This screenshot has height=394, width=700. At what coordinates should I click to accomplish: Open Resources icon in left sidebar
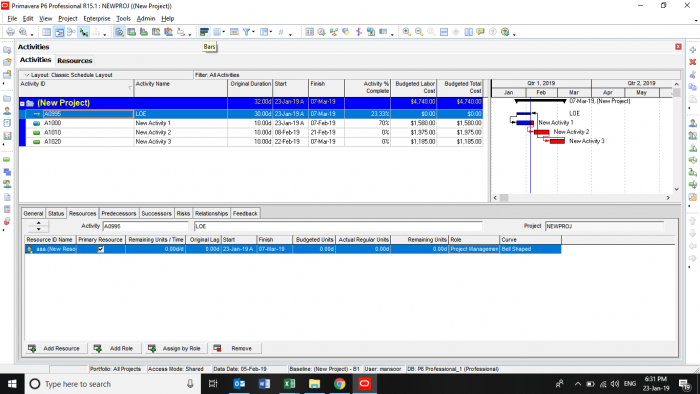click(x=7, y=111)
